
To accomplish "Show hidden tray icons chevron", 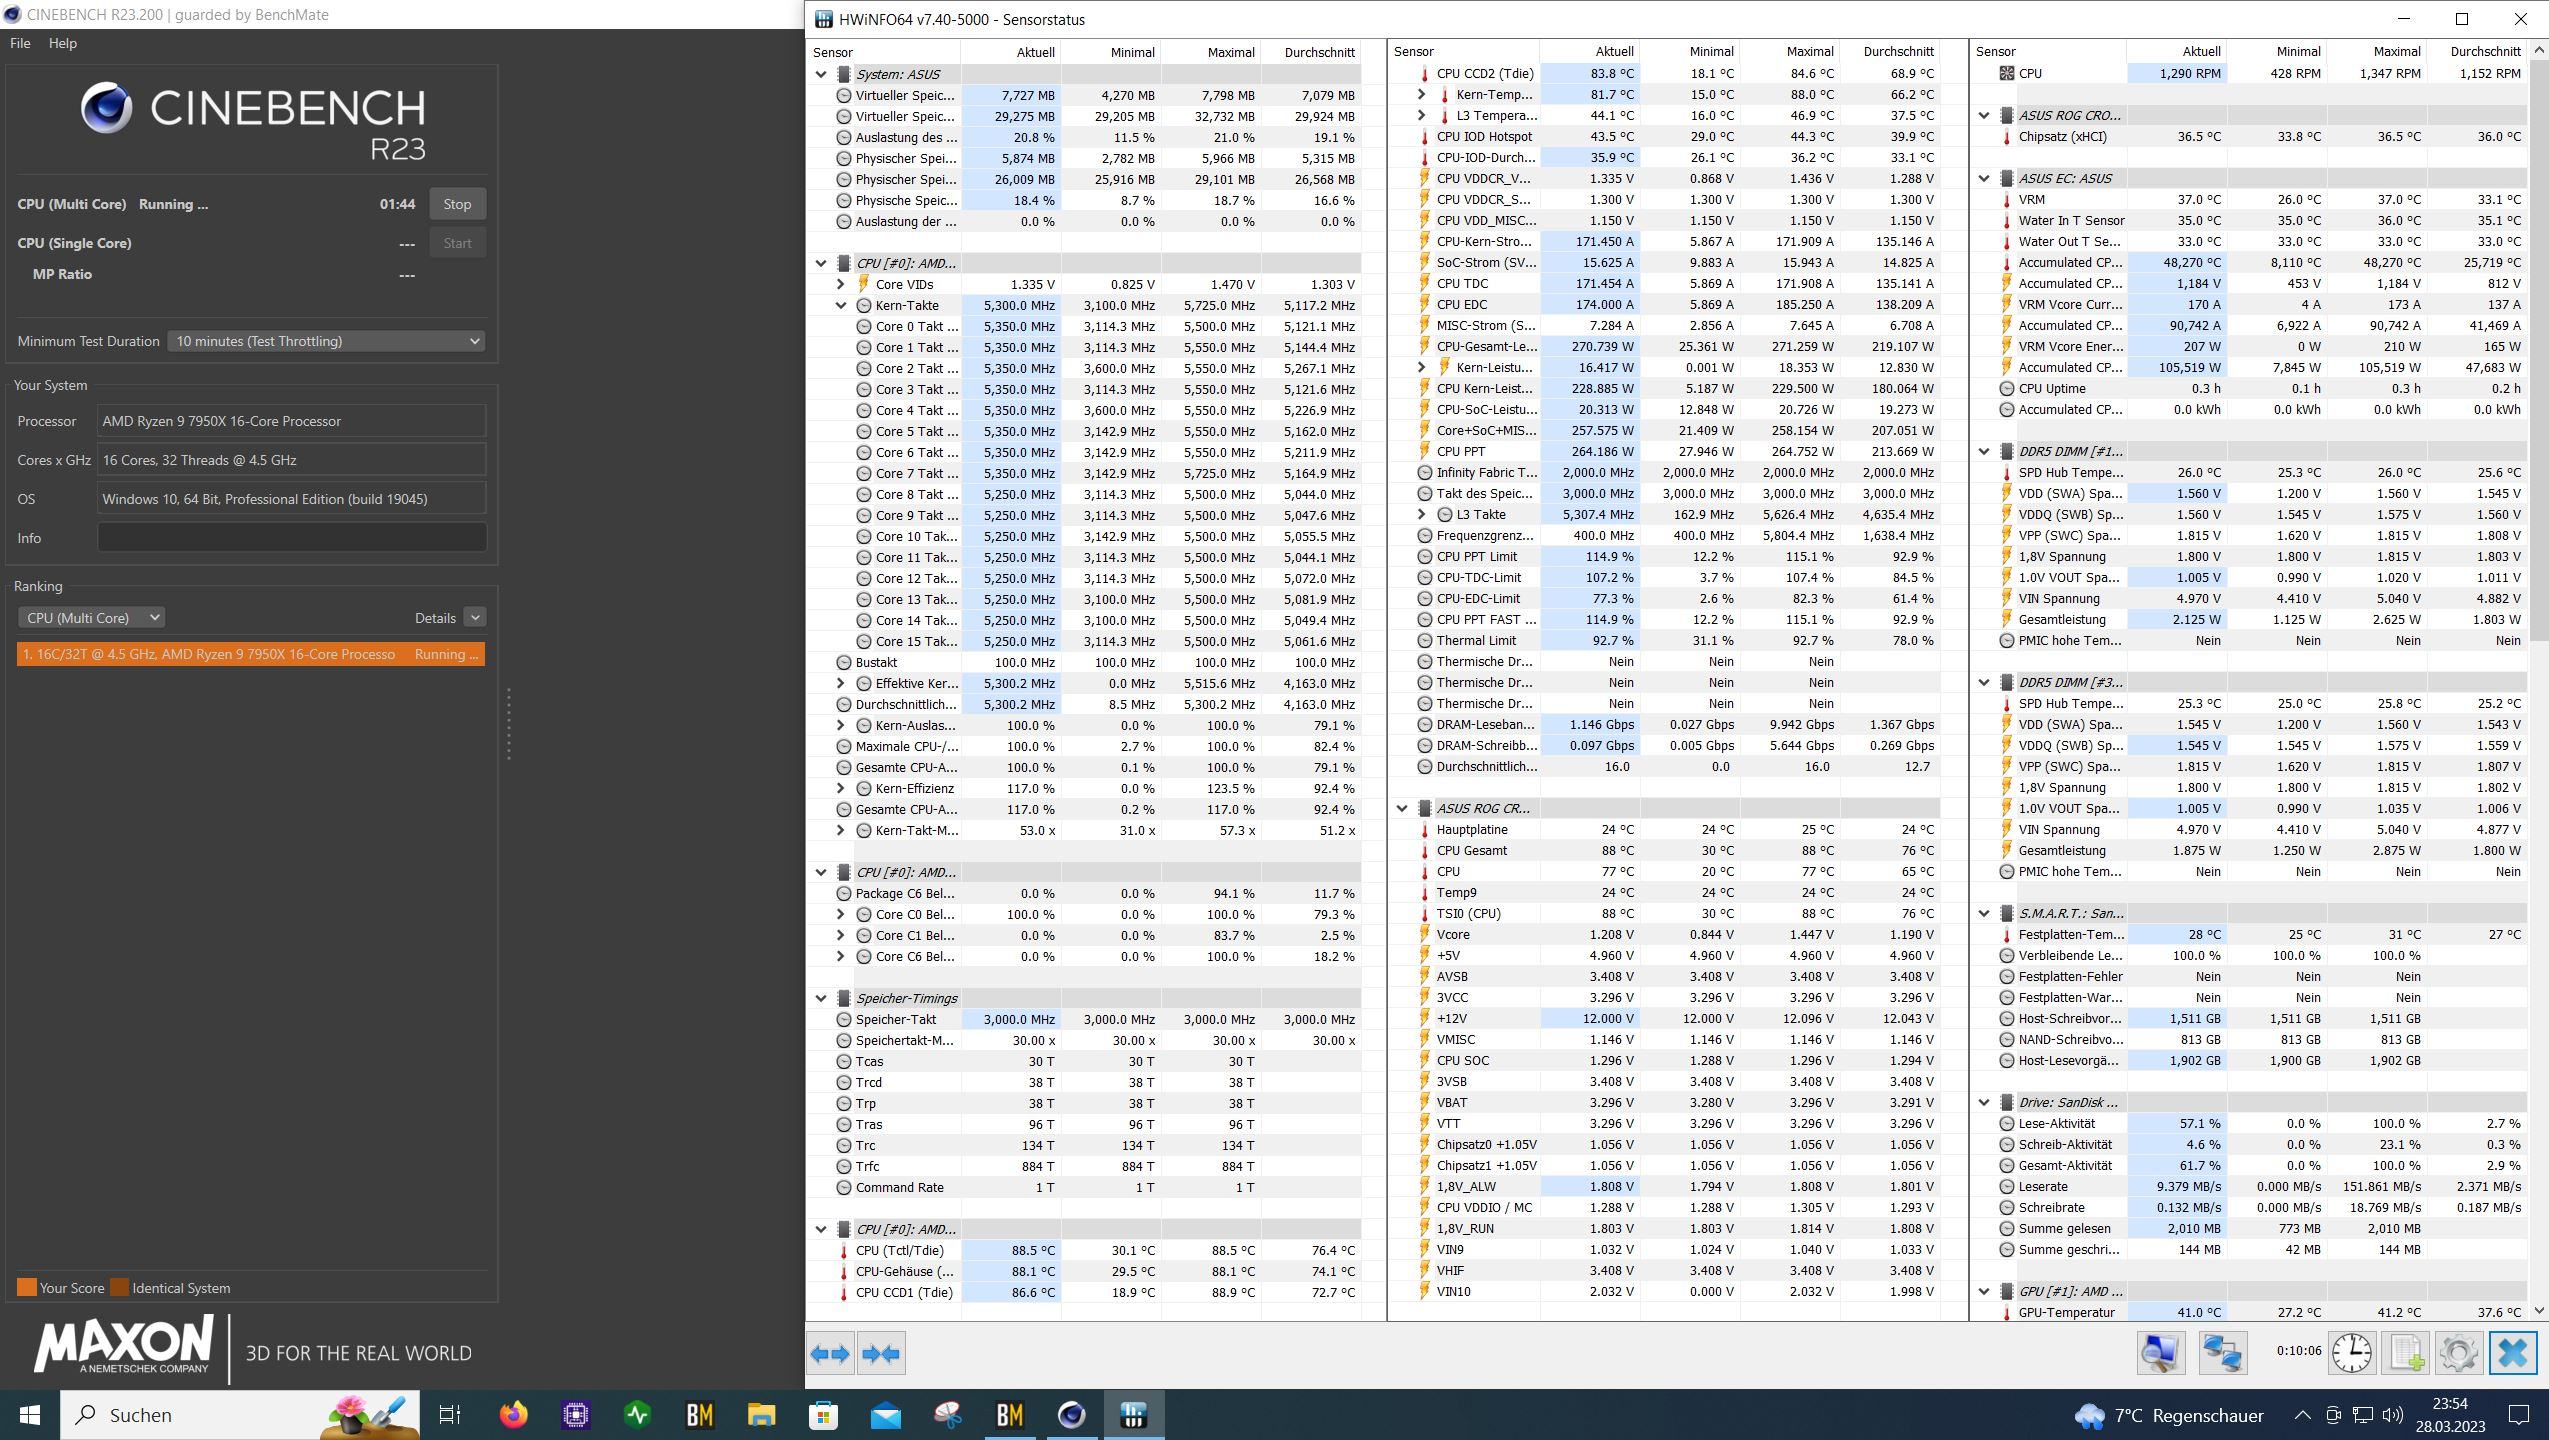I will pyautogui.click(x=2302, y=1414).
